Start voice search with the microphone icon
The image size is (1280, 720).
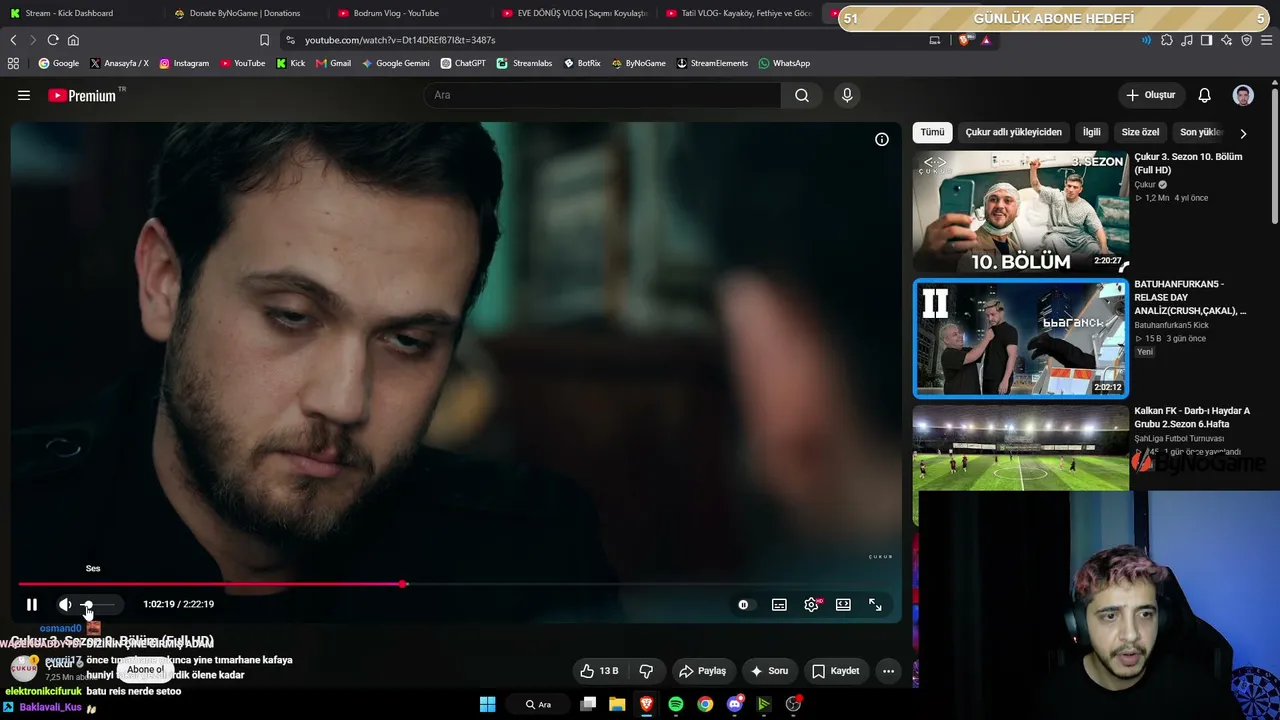pos(847,95)
